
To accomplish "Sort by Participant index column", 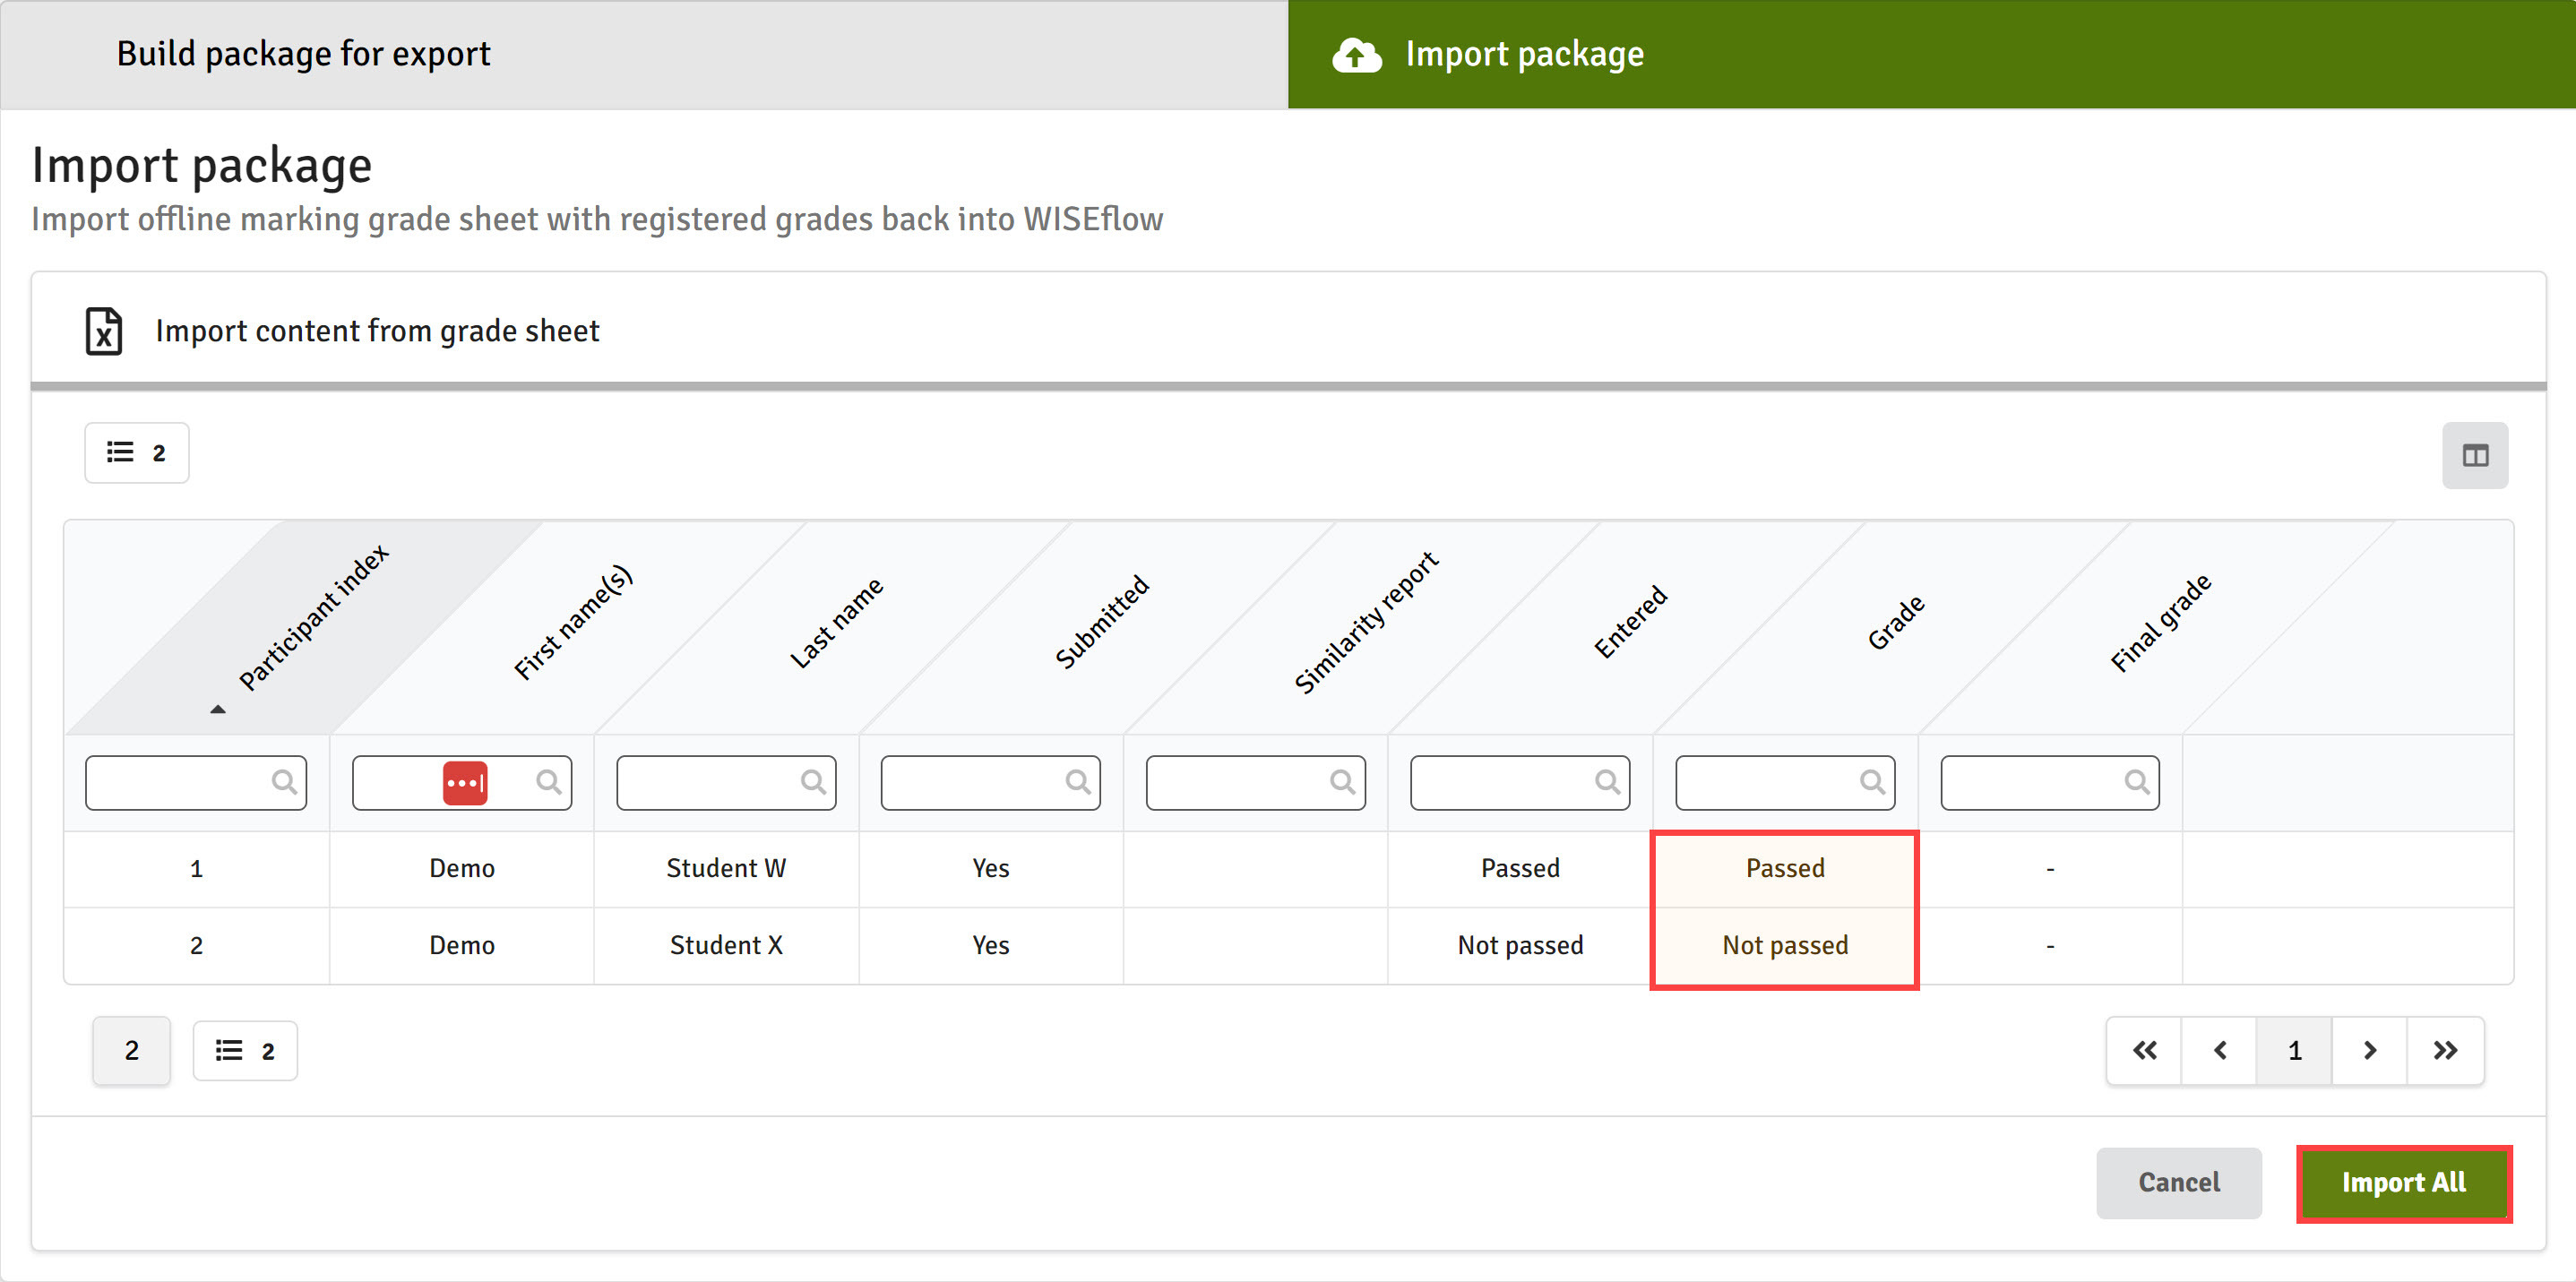I will pyautogui.click(x=312, y=618).
